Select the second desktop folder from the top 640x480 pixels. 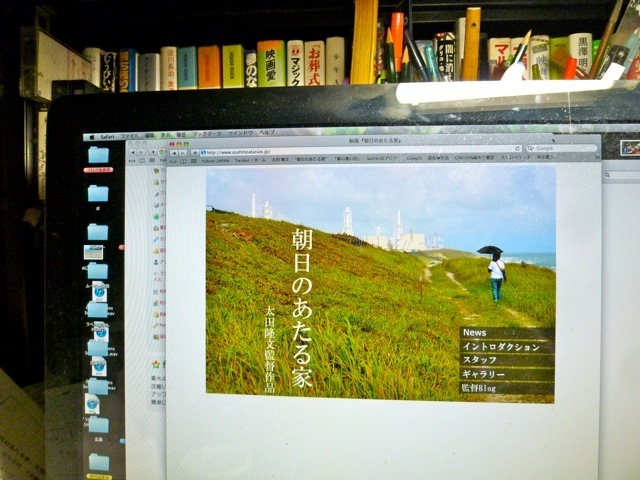tap(98, 193)
